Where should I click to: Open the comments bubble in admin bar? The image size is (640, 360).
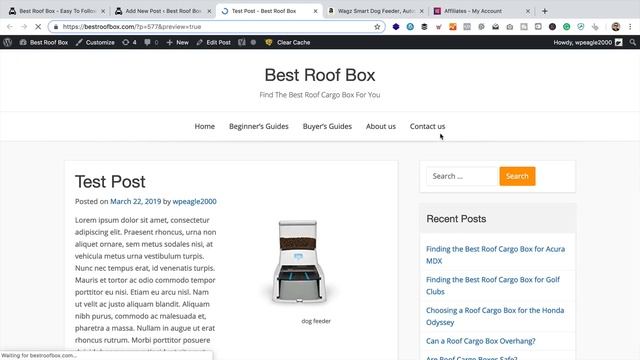(151, 42)
